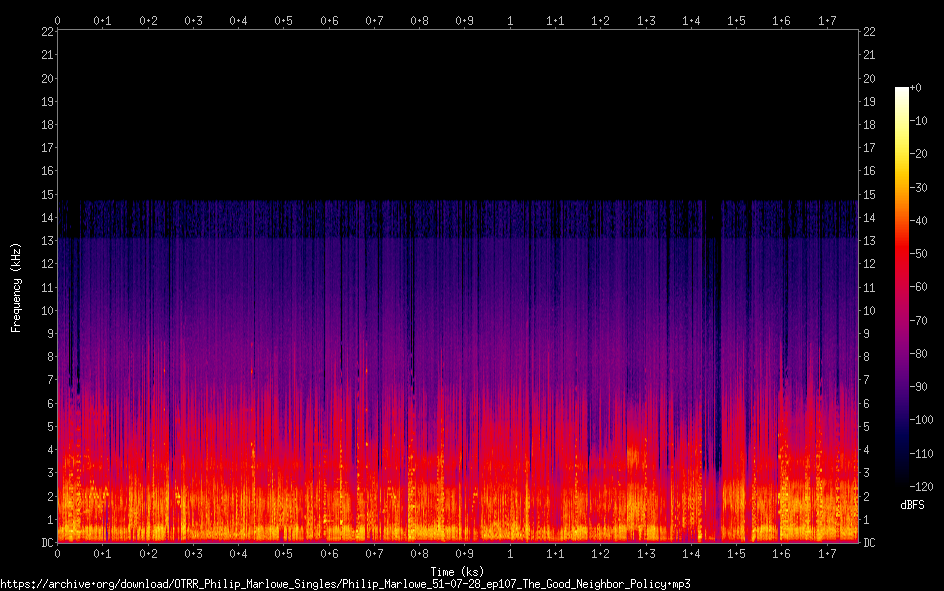Click the Frequency (kHz) axis label
Viewport: 944px width, 591px height.
pyautogui.click(x=16, y=287)
